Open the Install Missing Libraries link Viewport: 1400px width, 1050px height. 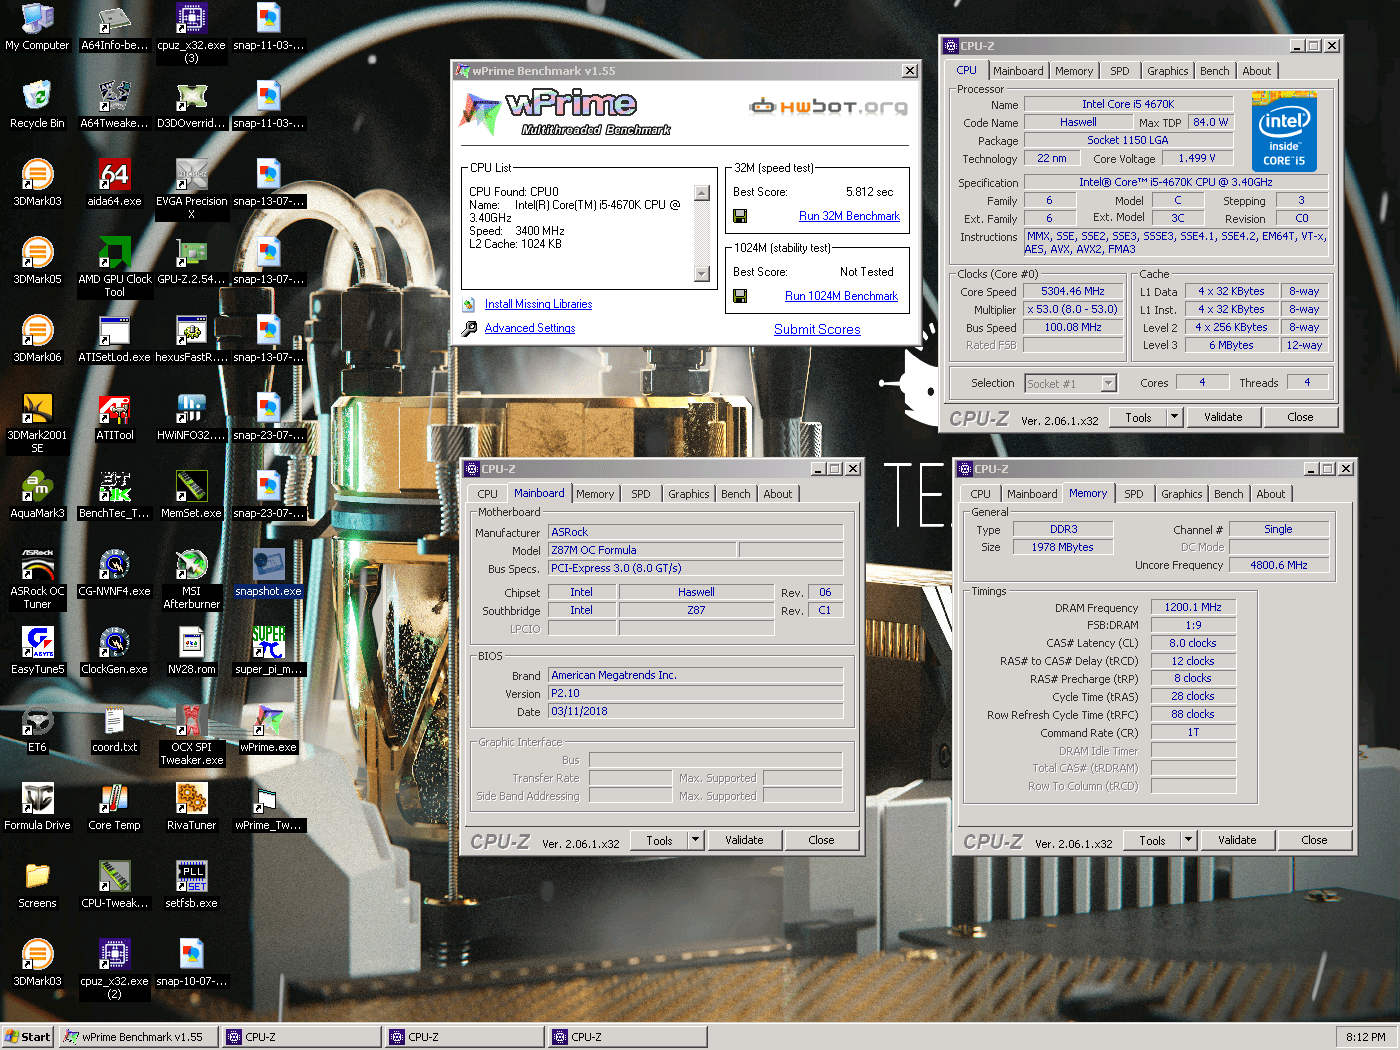point(538,304)
